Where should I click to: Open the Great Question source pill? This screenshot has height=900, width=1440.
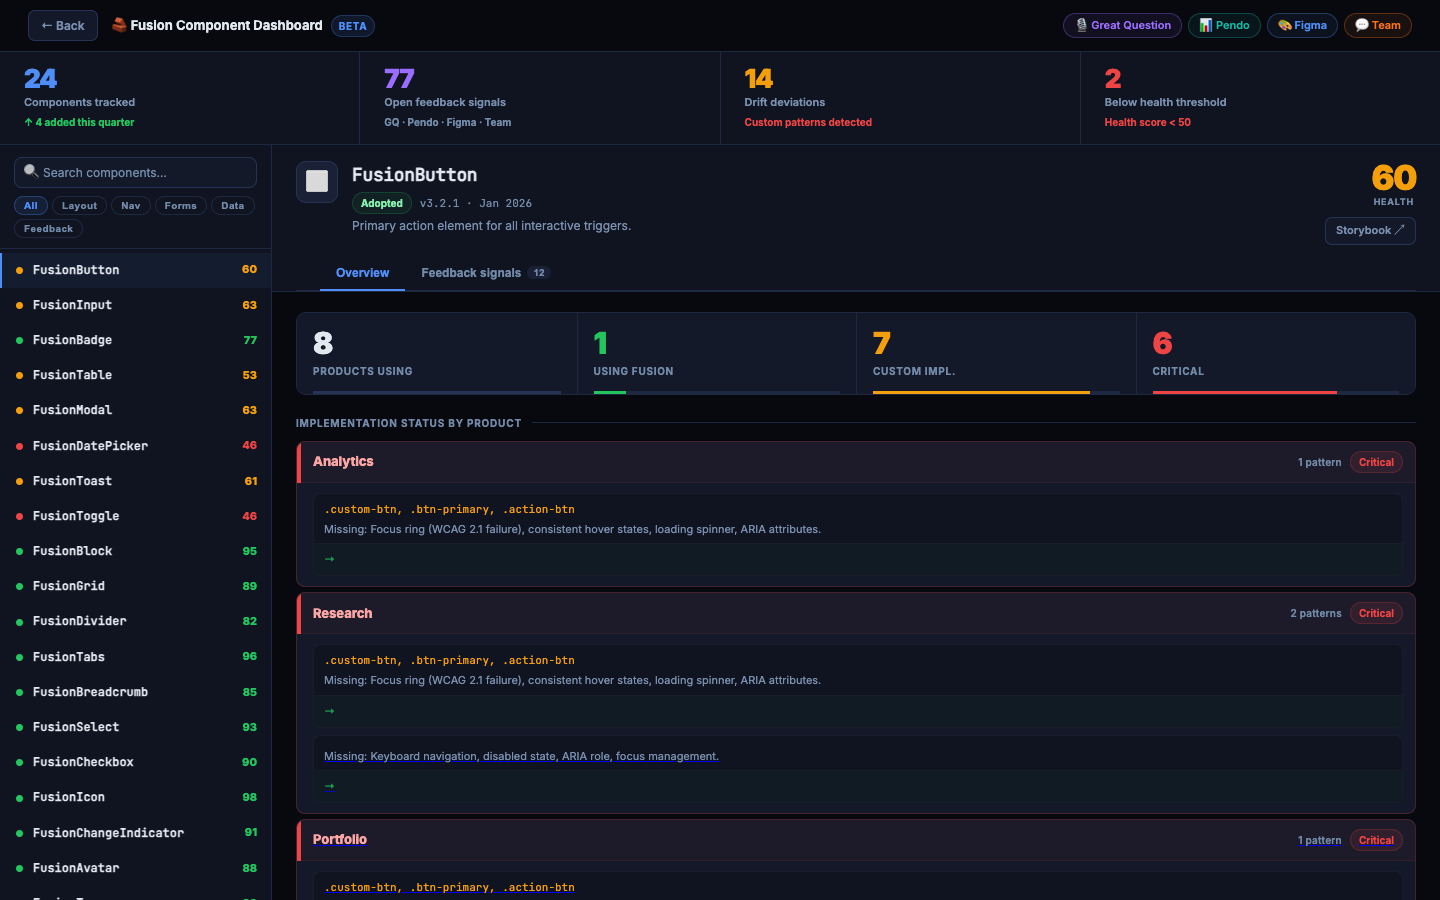1122,26
